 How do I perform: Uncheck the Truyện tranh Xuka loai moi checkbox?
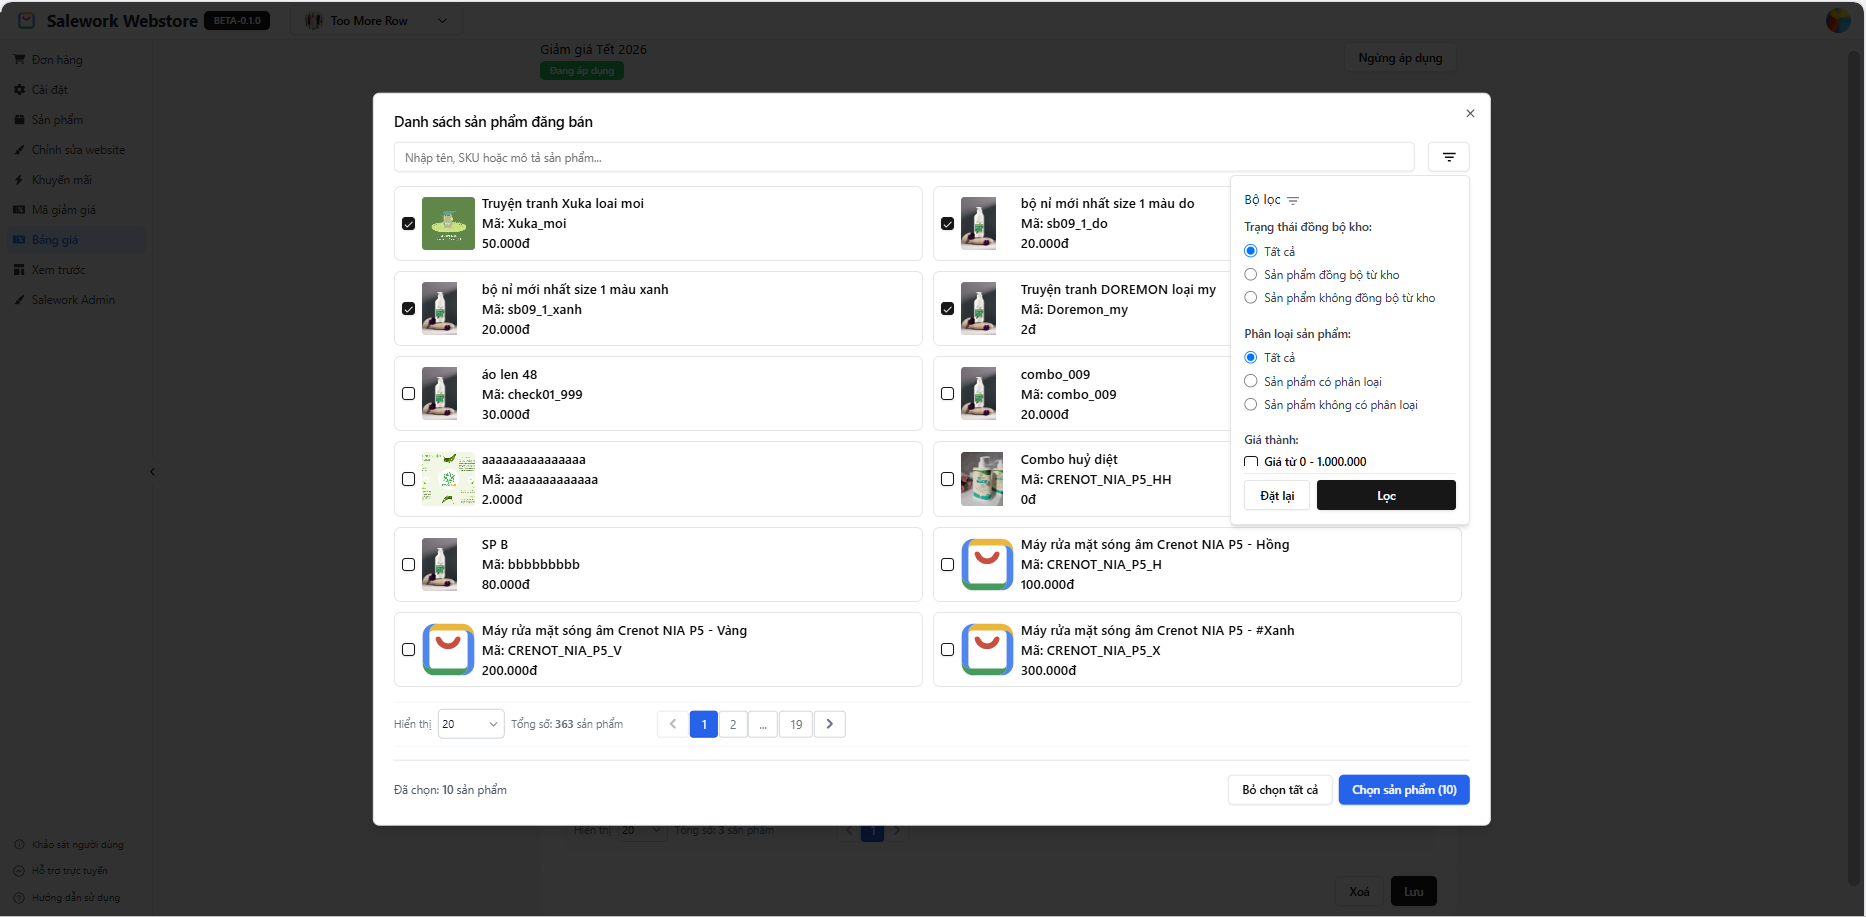tap(408, 224)
